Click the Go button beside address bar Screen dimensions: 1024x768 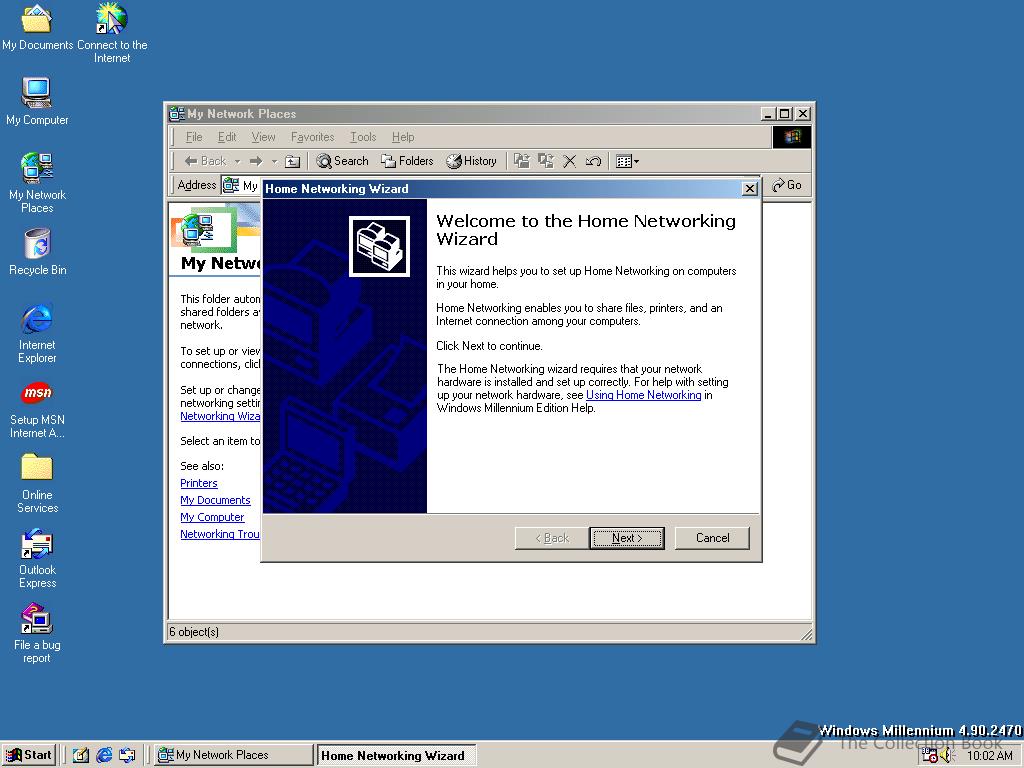[787, 185]
